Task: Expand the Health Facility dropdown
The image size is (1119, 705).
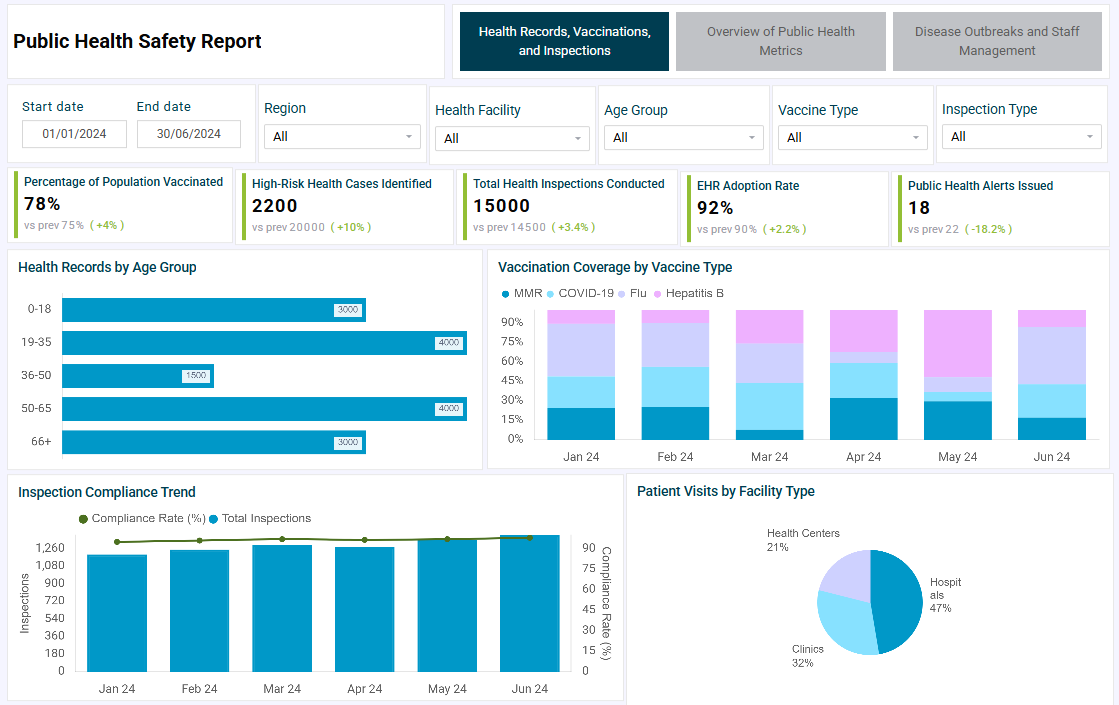Action: pyautogui.click(x=512, y=138)
